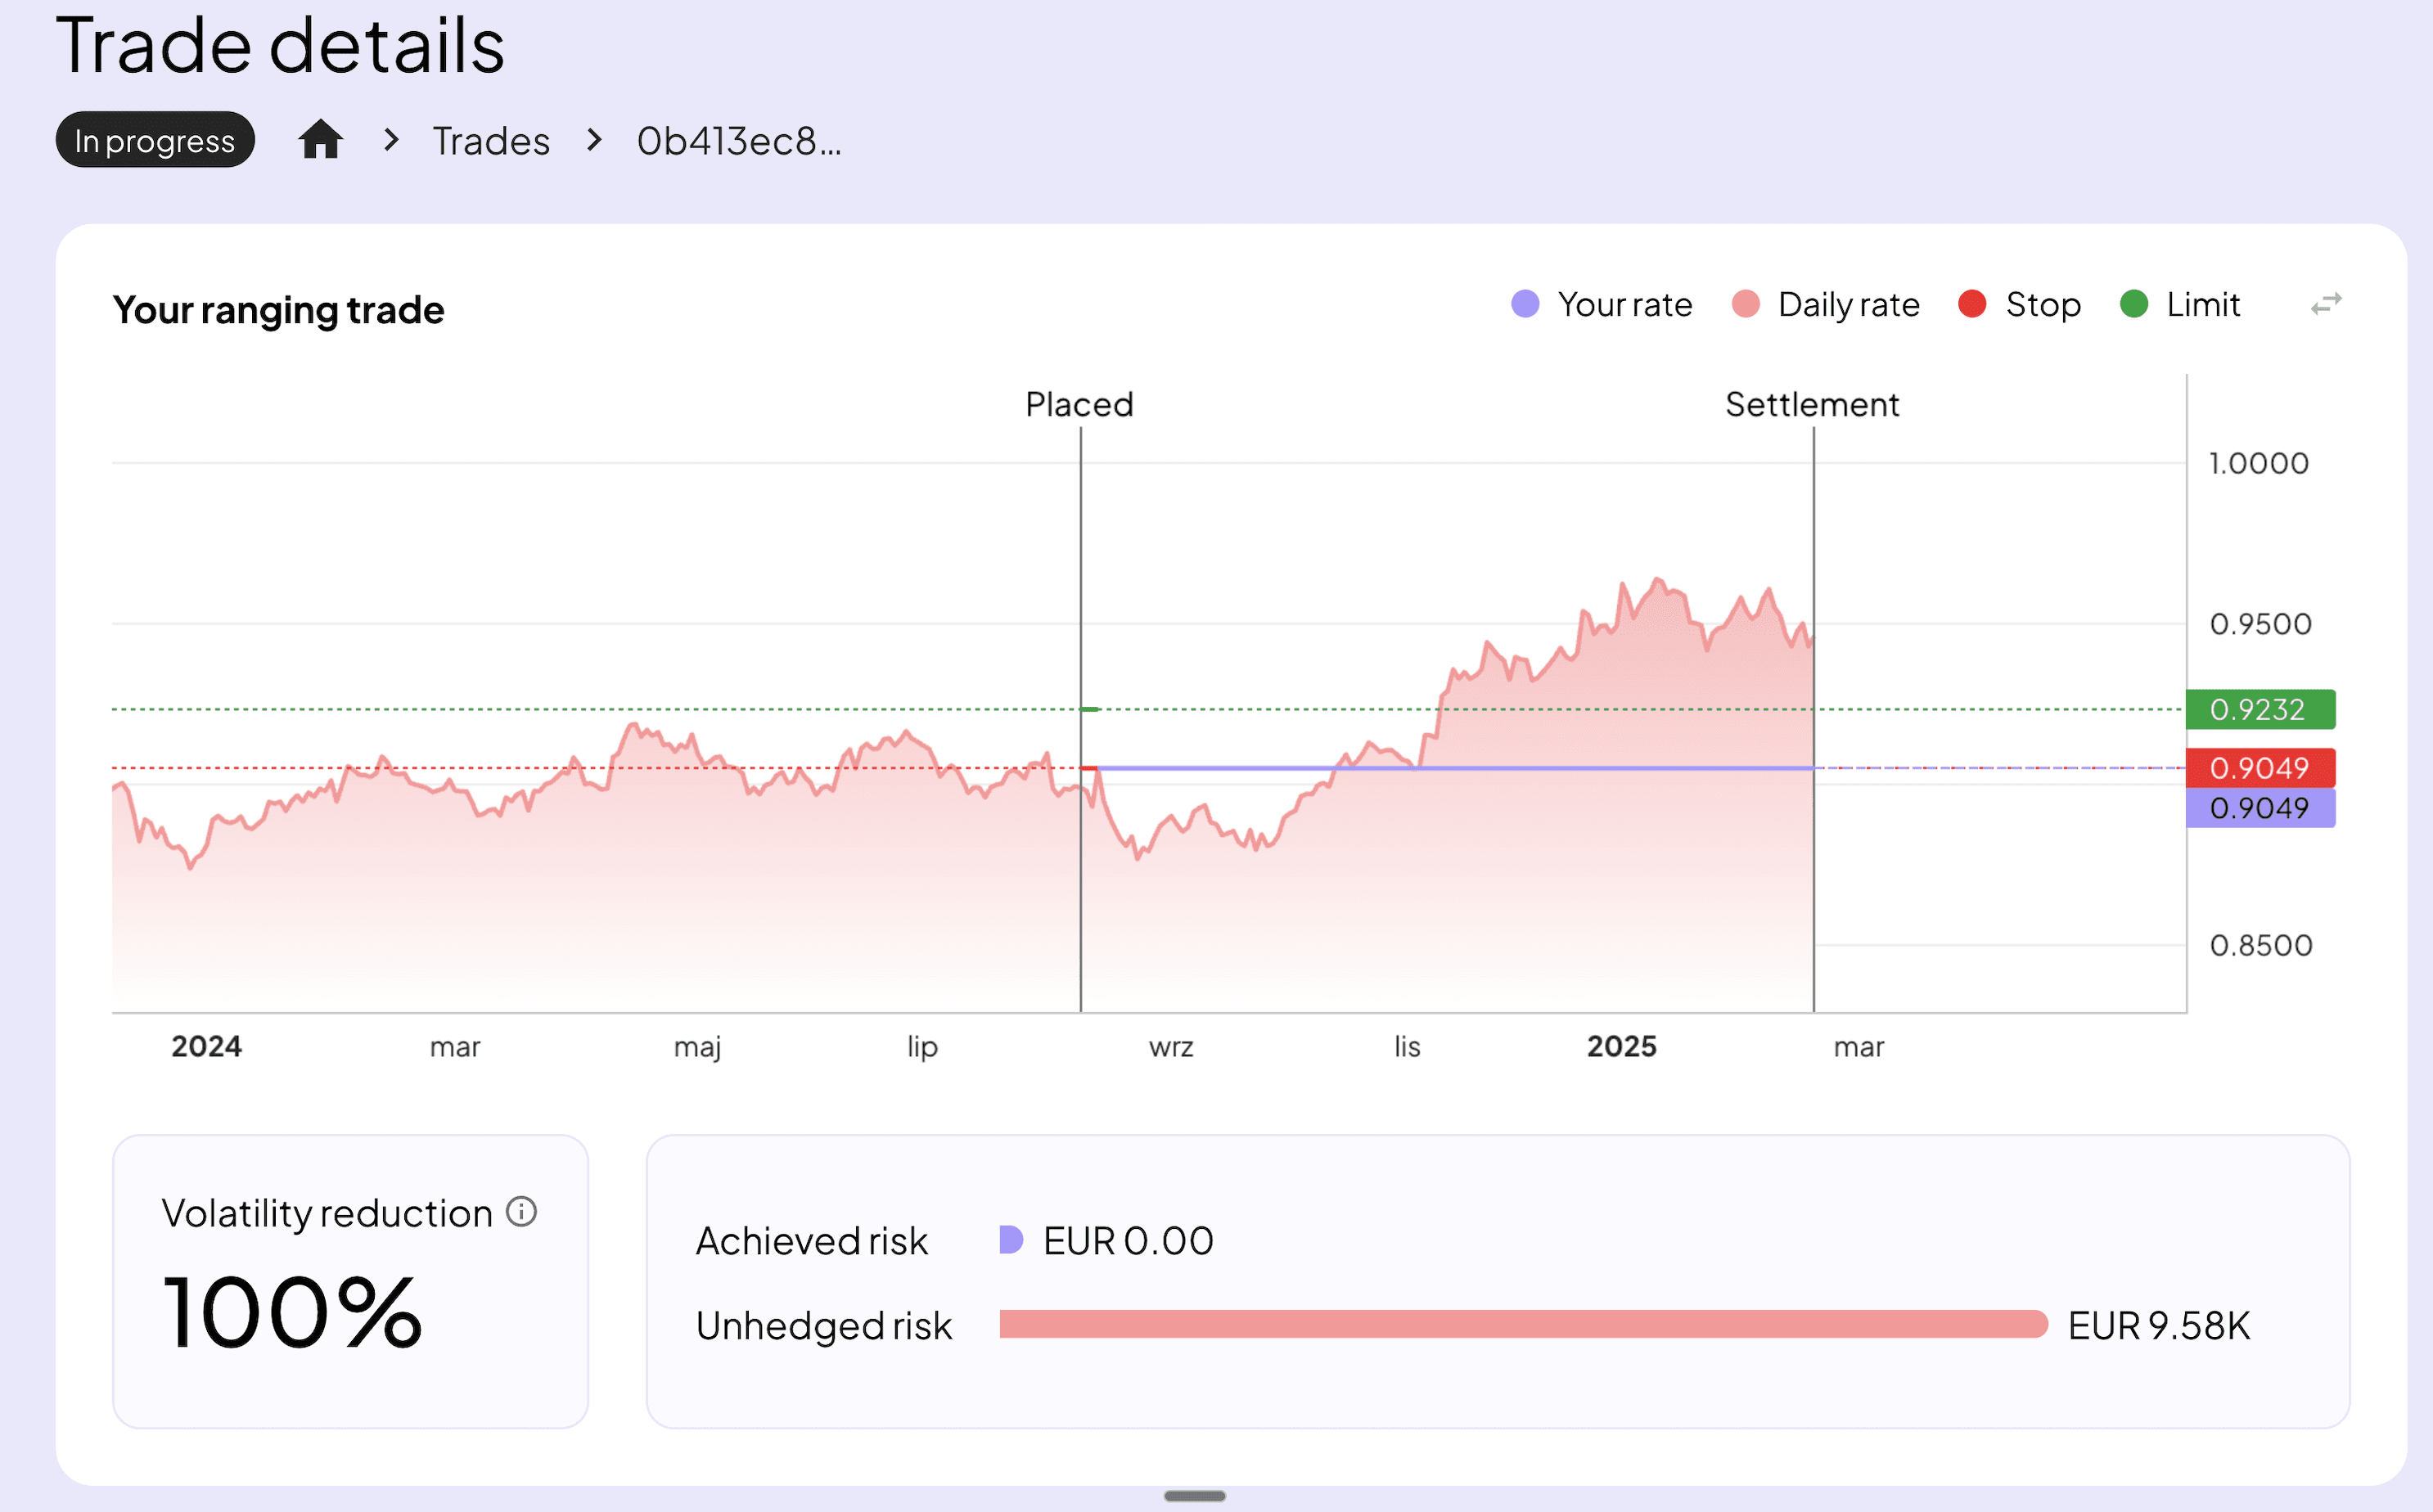Viewport: 2433px width, 1512px height.
Task: Click the first breadcrumb chevron after home
Action: click(x=391, y=140)
